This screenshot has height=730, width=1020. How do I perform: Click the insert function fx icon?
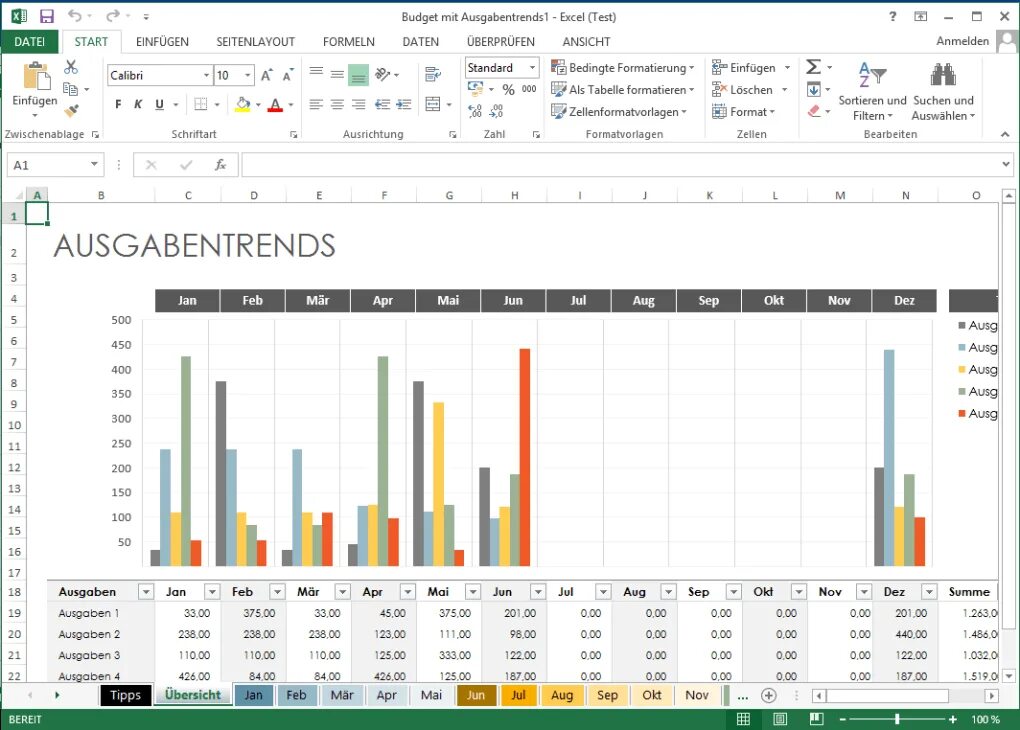pyautogui.click(x=221, y=165)
